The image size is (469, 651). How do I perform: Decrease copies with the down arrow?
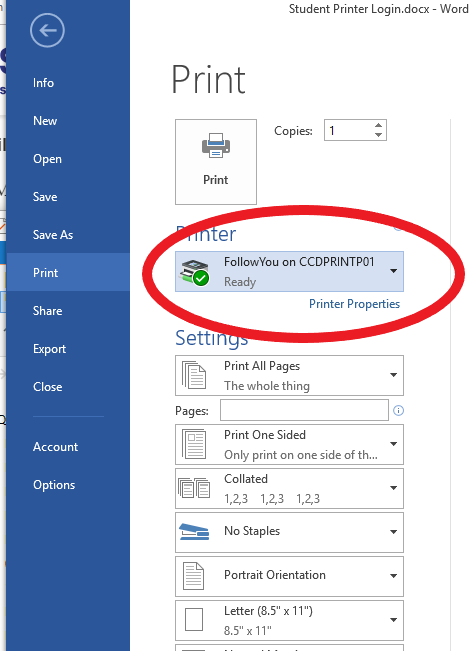click(378, 135)
